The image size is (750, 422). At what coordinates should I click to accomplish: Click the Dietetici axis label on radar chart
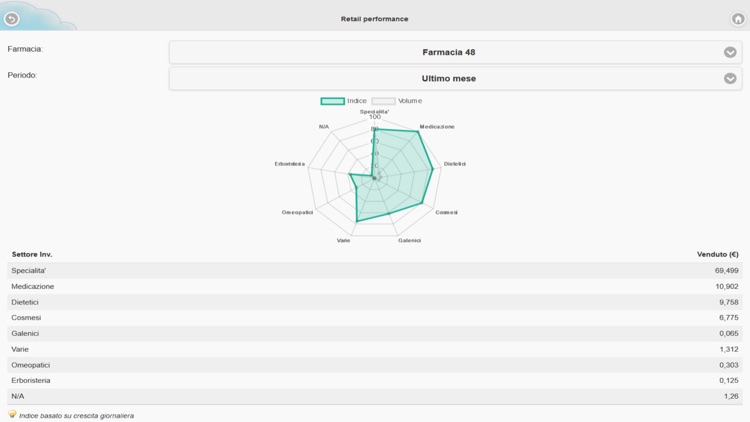[x=454, y=163]
